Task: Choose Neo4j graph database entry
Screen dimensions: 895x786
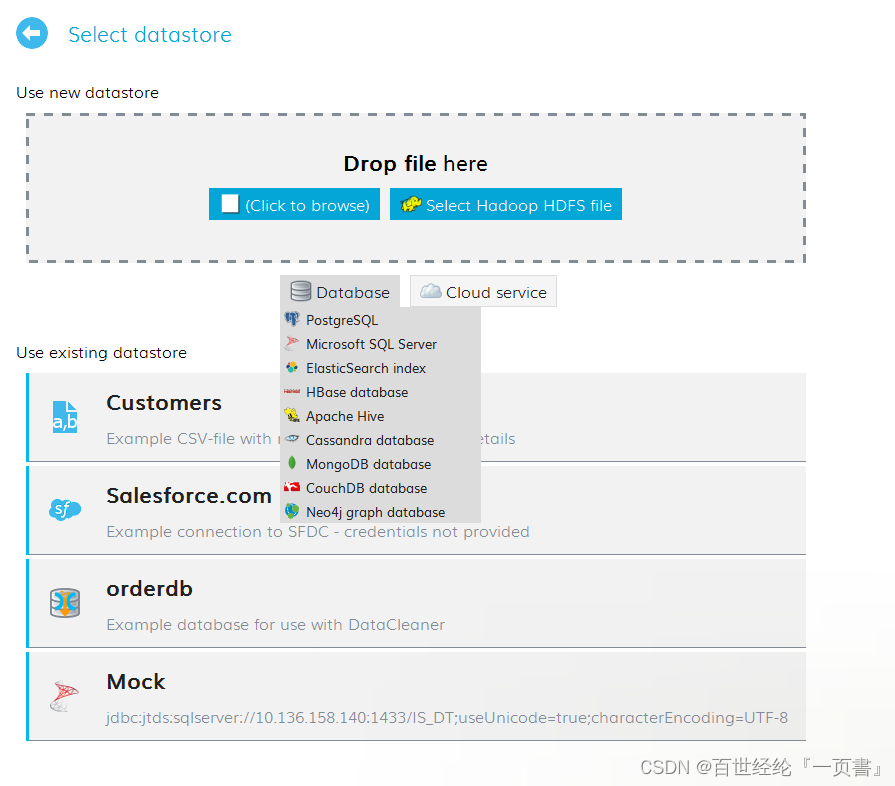Action: click(x=380, y=511)
